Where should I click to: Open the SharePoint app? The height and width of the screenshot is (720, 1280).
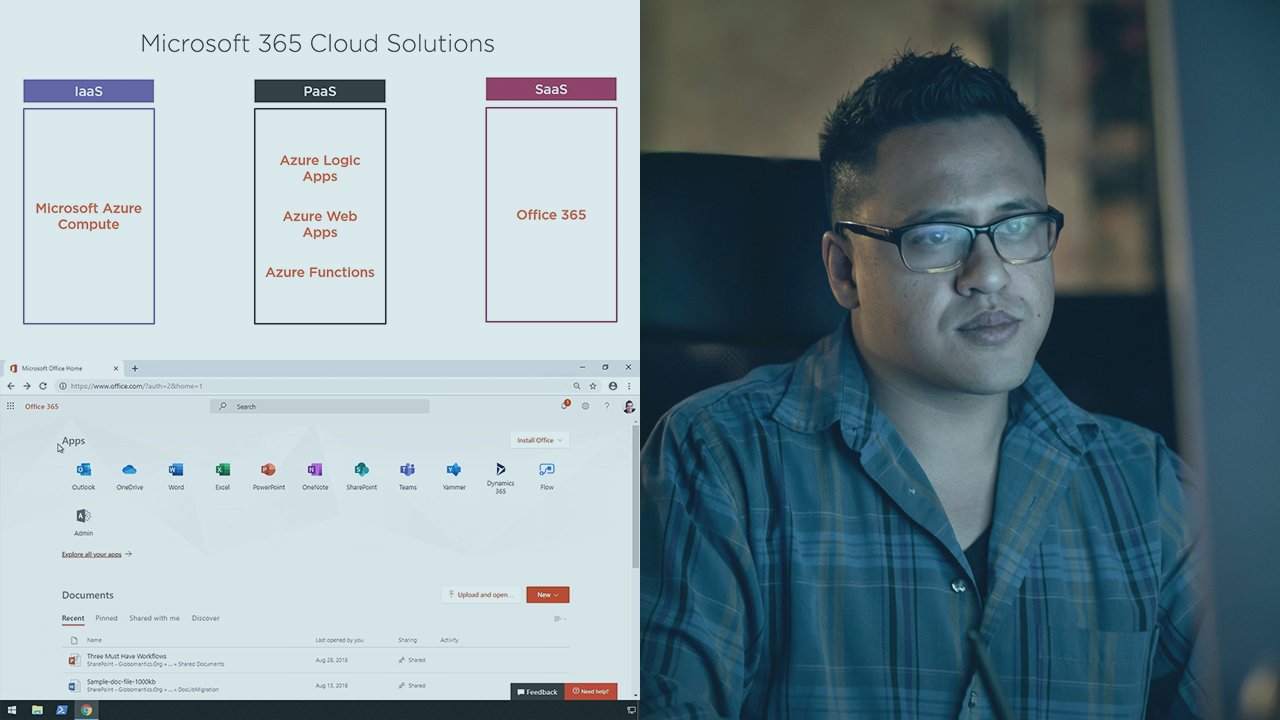[x=361, y=471]
